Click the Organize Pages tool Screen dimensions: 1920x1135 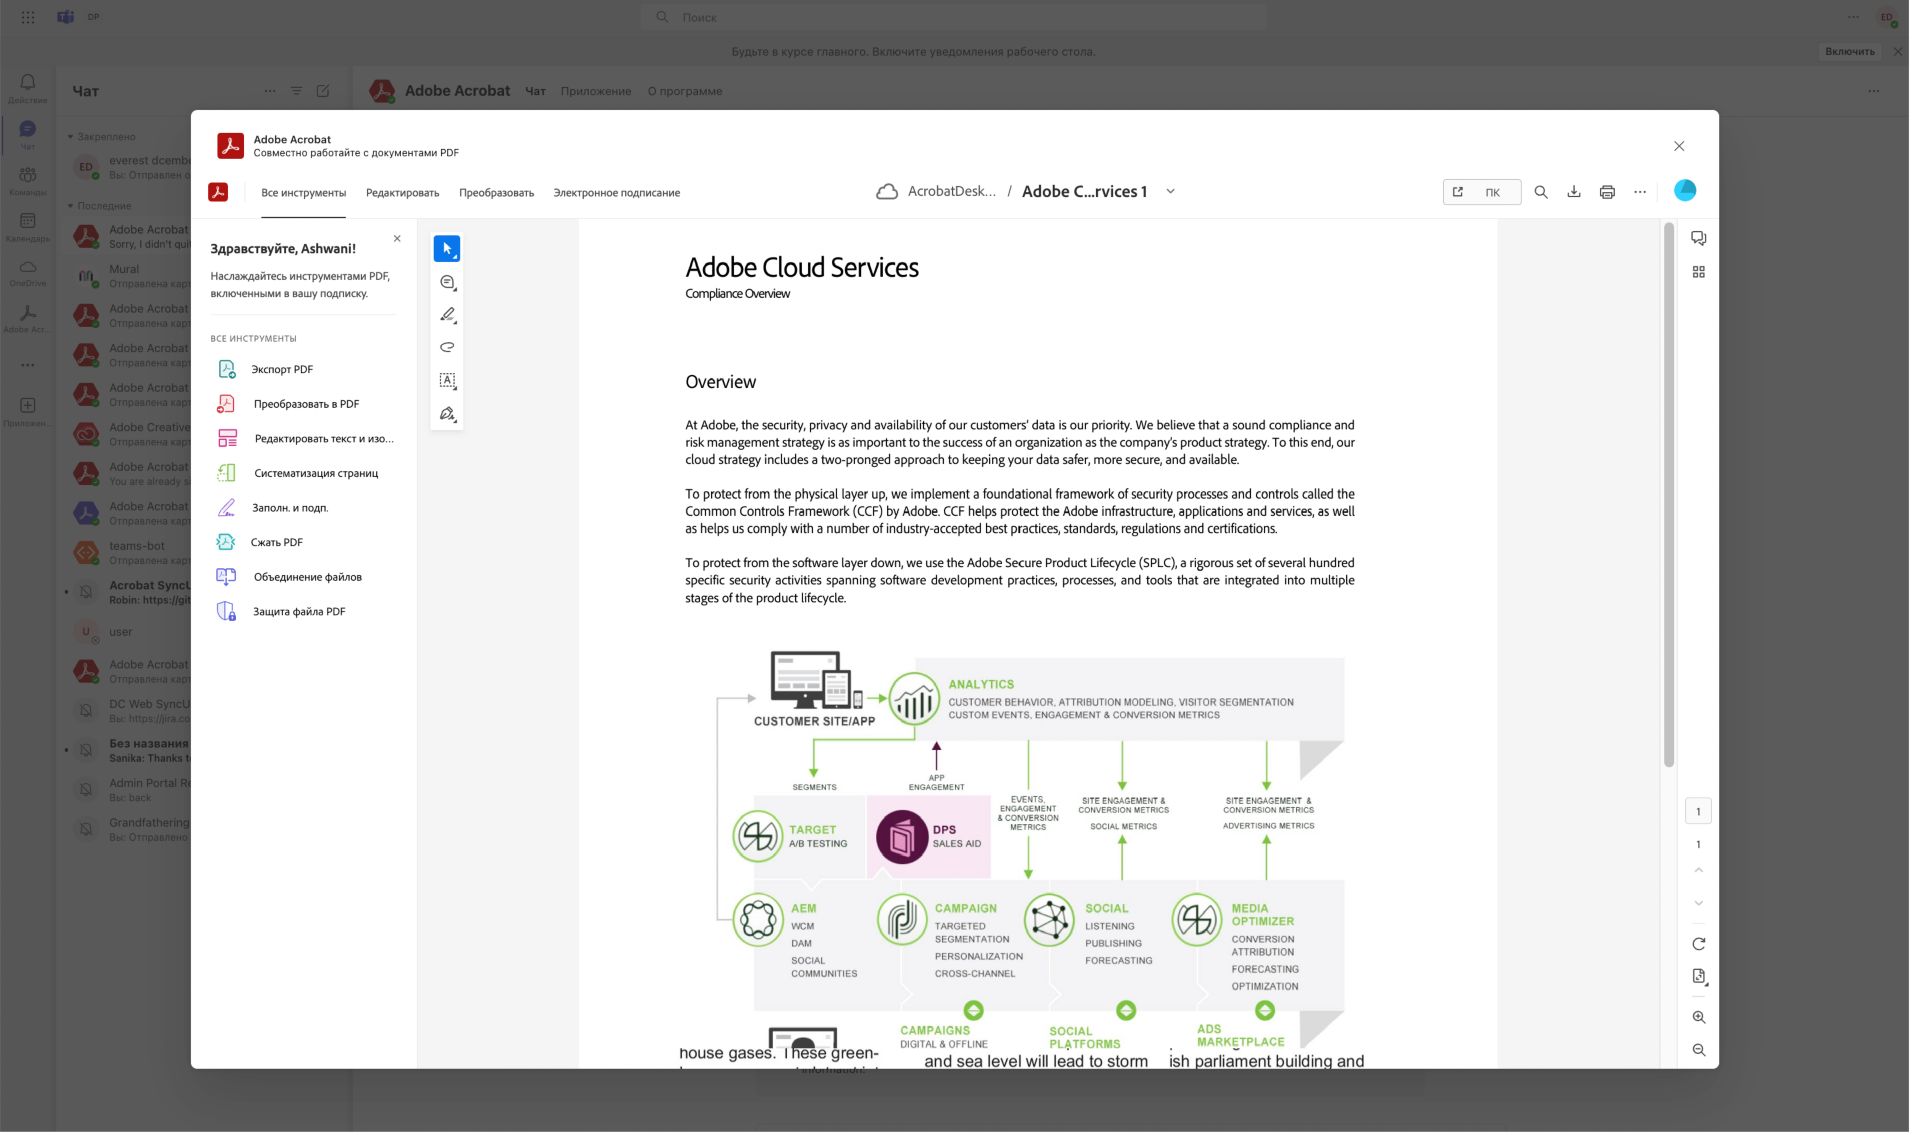[315, 472]
